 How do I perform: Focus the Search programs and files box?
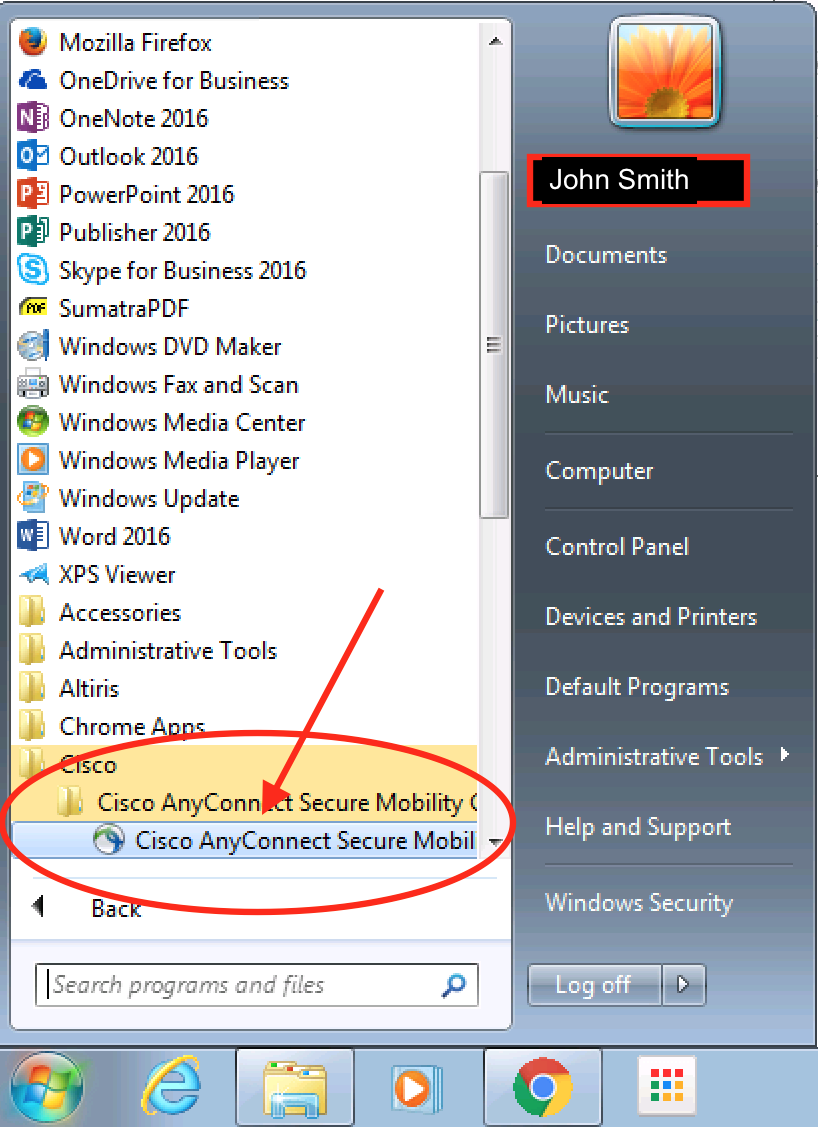click(256, 985)
